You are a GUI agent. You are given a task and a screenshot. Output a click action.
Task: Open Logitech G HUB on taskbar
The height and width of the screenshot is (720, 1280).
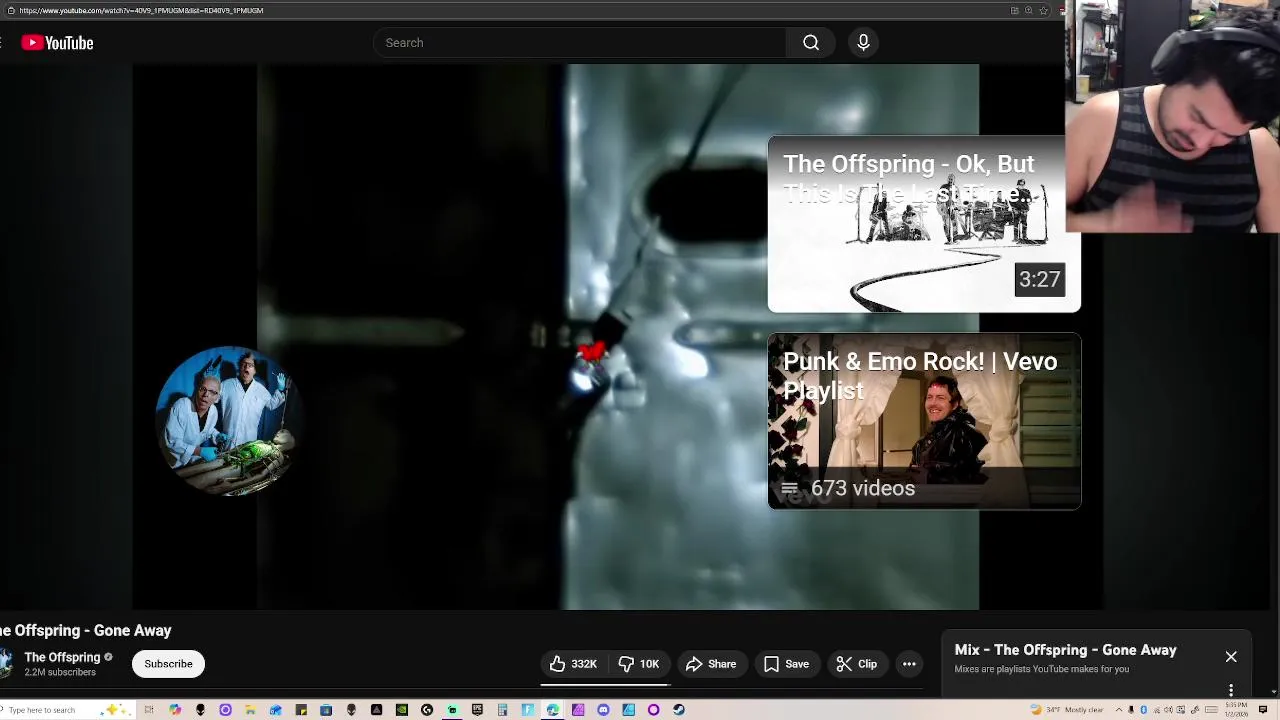tap(427, 710)
